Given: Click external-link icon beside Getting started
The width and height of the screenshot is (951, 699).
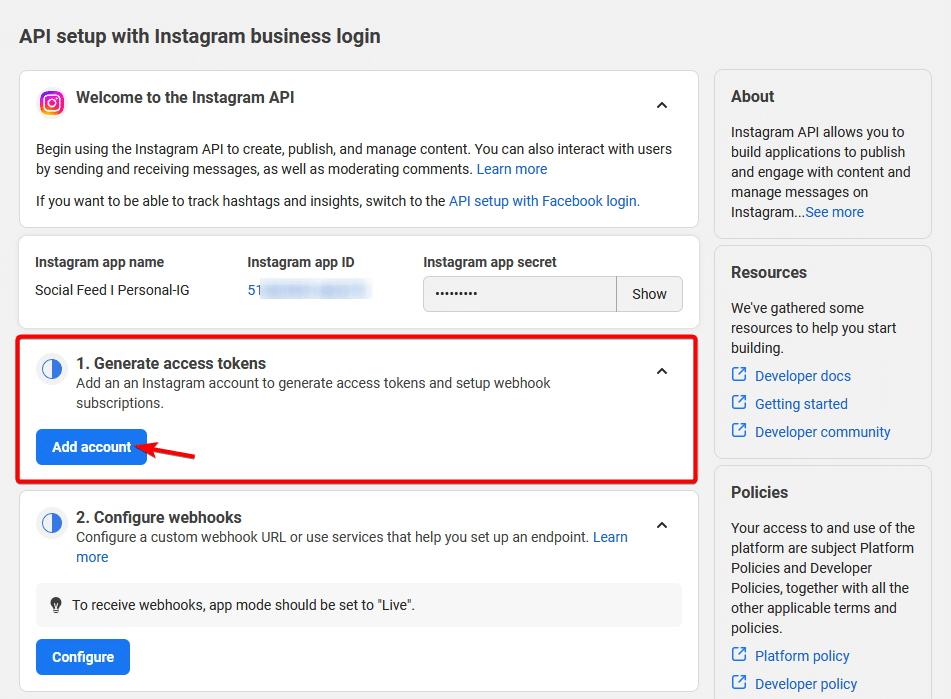Looking at the screenshot, I should 739,402.
